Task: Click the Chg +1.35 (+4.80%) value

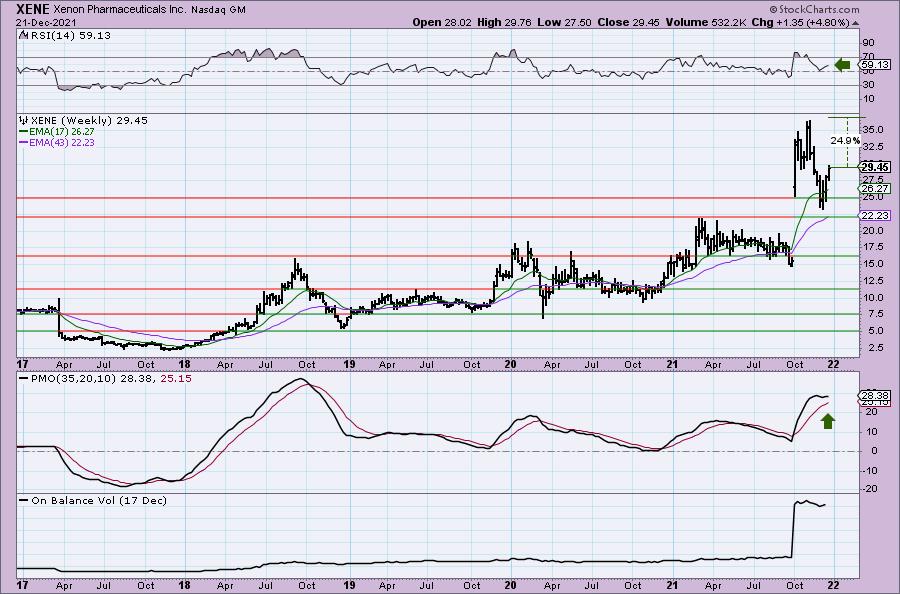Action: click(800, 22)
